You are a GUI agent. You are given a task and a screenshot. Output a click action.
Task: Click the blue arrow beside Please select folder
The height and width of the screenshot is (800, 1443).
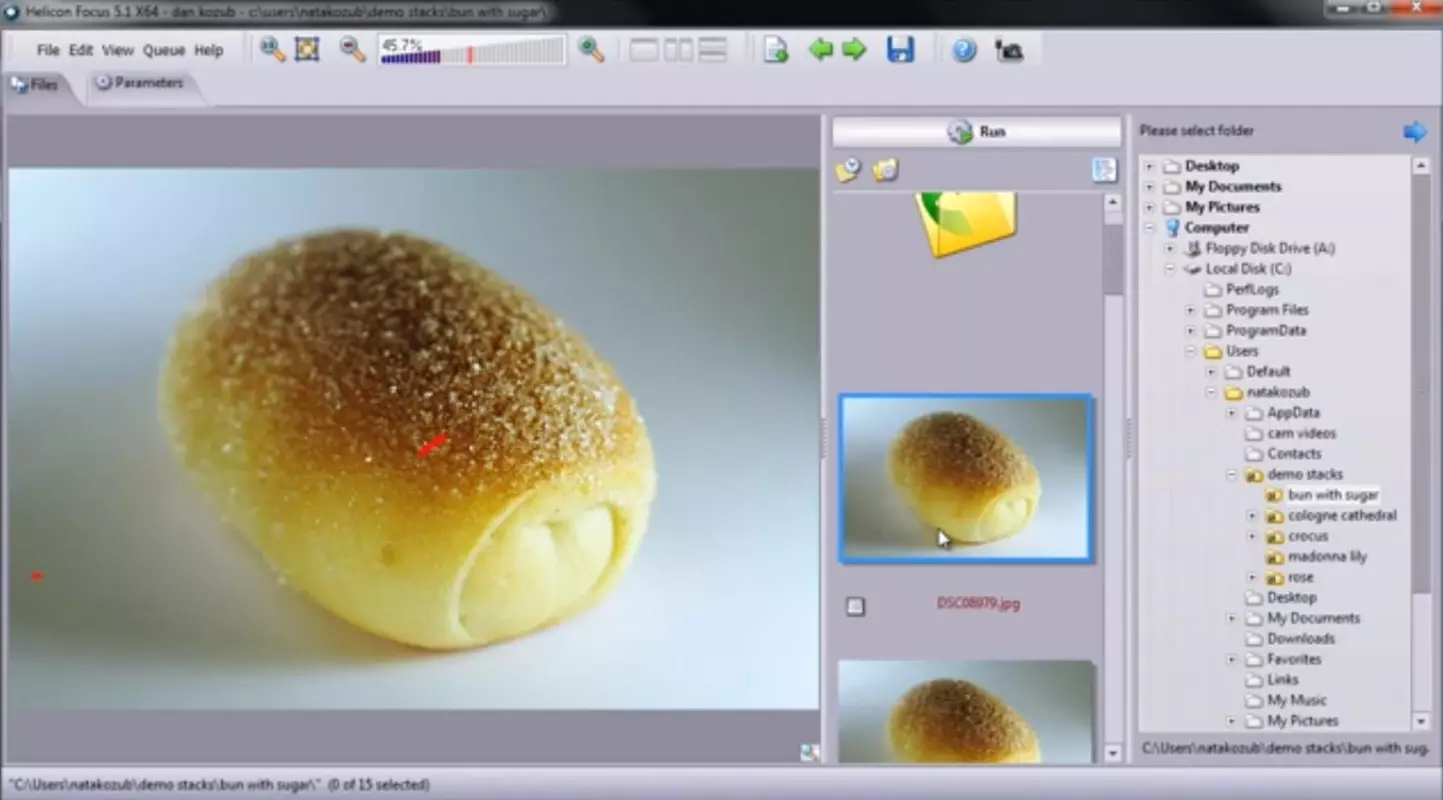point(1415,131)
